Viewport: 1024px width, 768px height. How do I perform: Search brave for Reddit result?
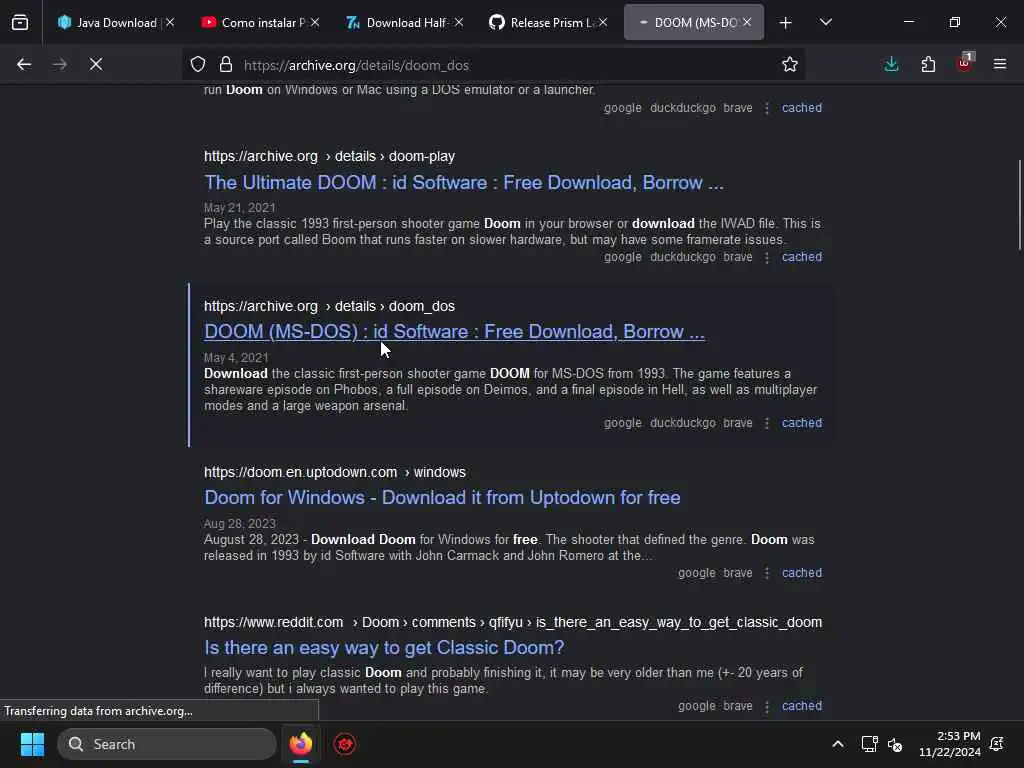(738, 706)
